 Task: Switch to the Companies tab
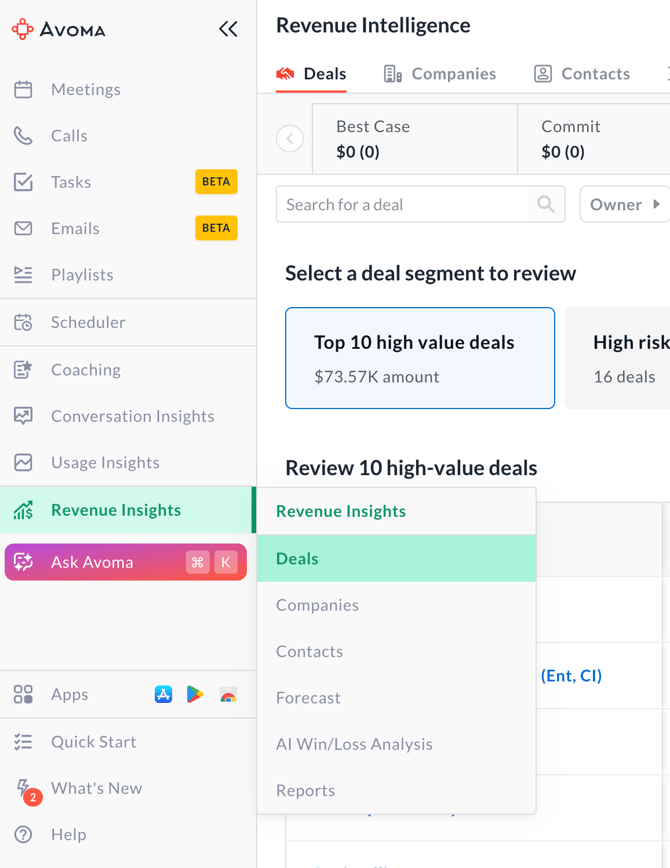pos(440,74)
